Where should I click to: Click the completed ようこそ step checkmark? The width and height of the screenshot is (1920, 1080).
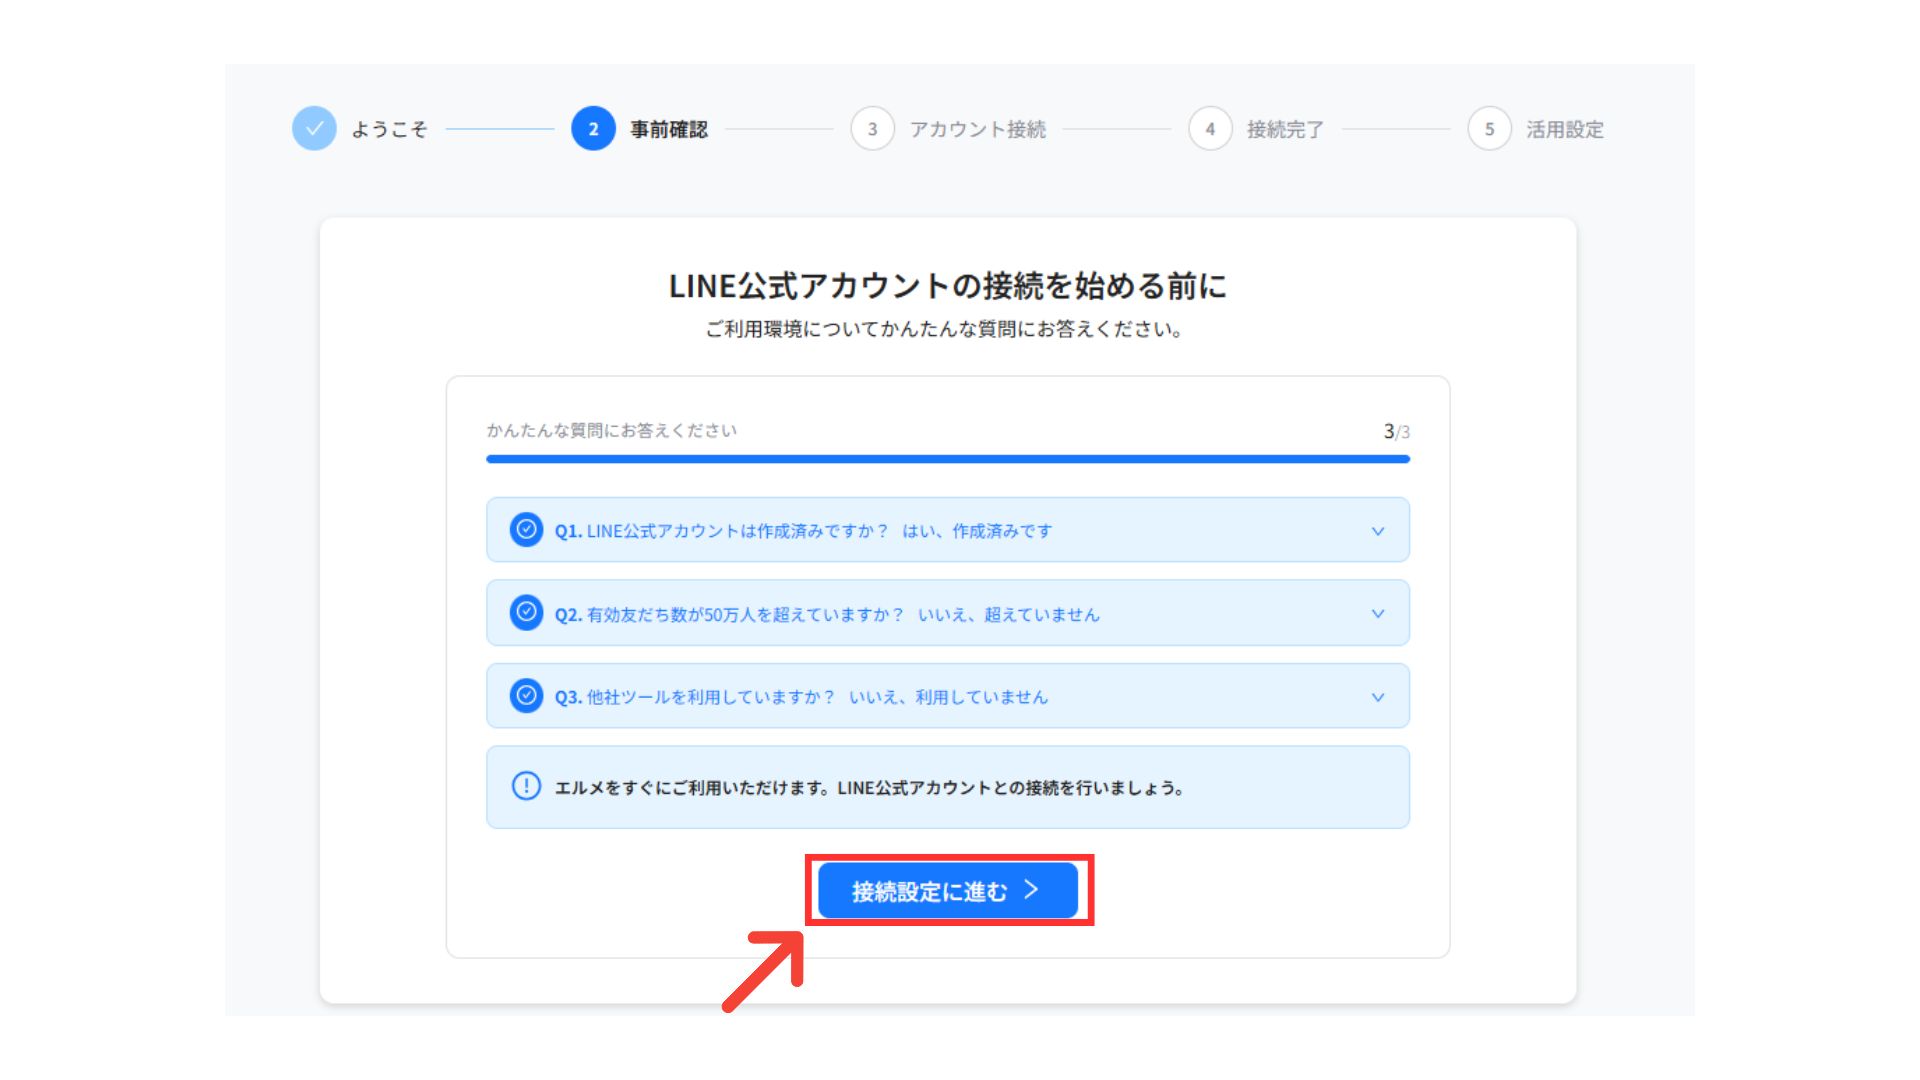pos(314,128)
